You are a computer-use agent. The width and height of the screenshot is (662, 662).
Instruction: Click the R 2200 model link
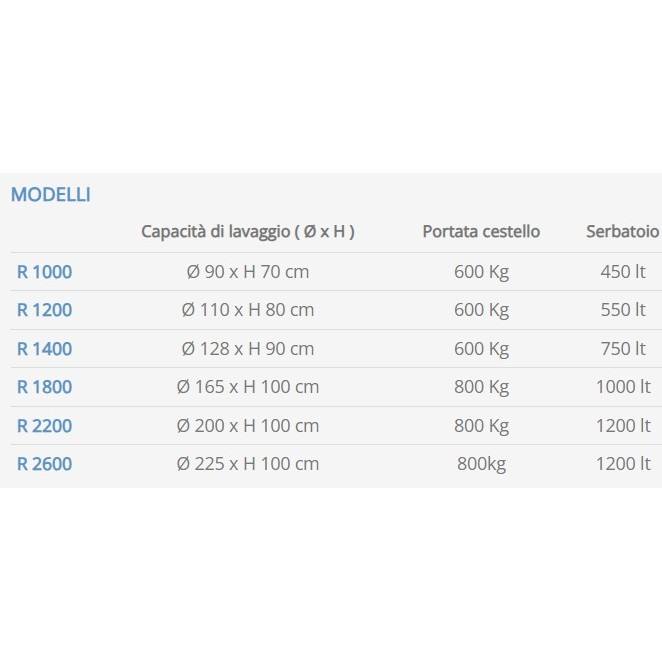click(x=44, y=426)
